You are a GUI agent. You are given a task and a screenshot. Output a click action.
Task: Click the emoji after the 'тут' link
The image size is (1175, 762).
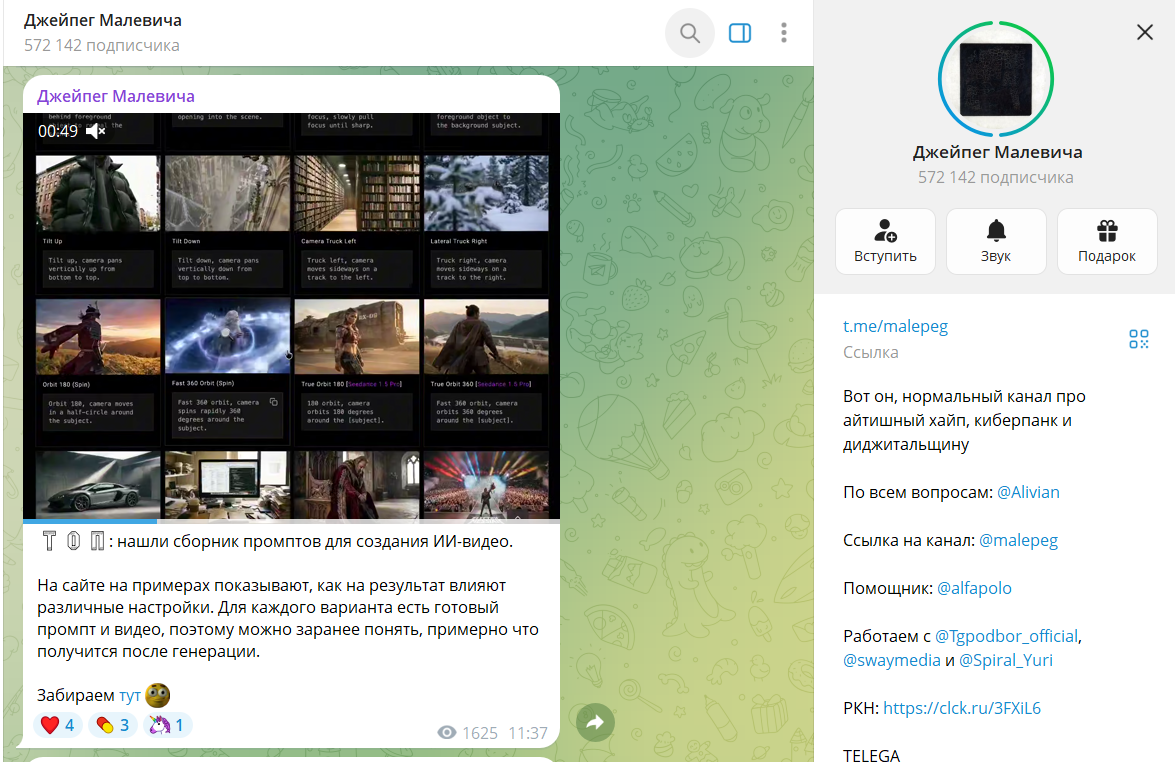(x=157, y=695)
